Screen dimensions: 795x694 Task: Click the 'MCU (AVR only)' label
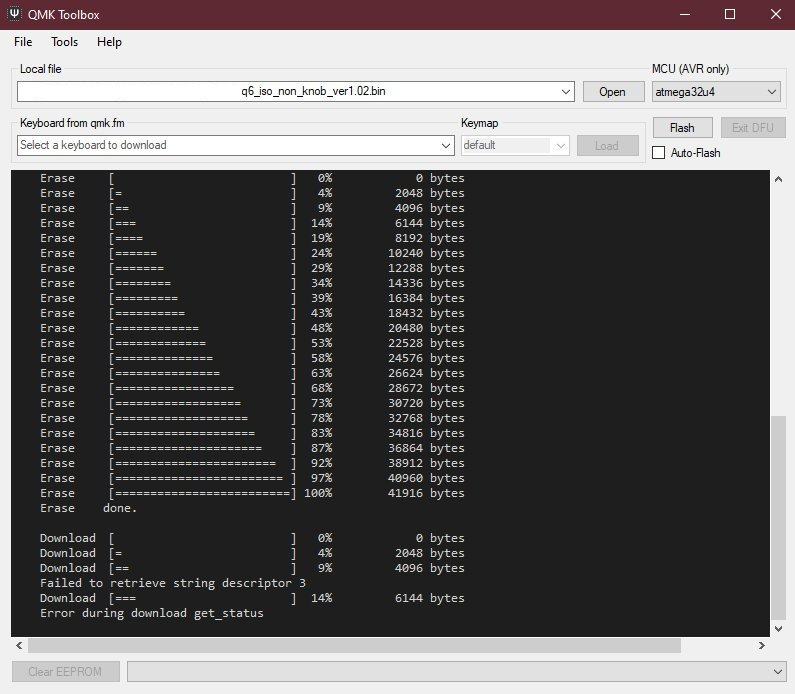690,69
